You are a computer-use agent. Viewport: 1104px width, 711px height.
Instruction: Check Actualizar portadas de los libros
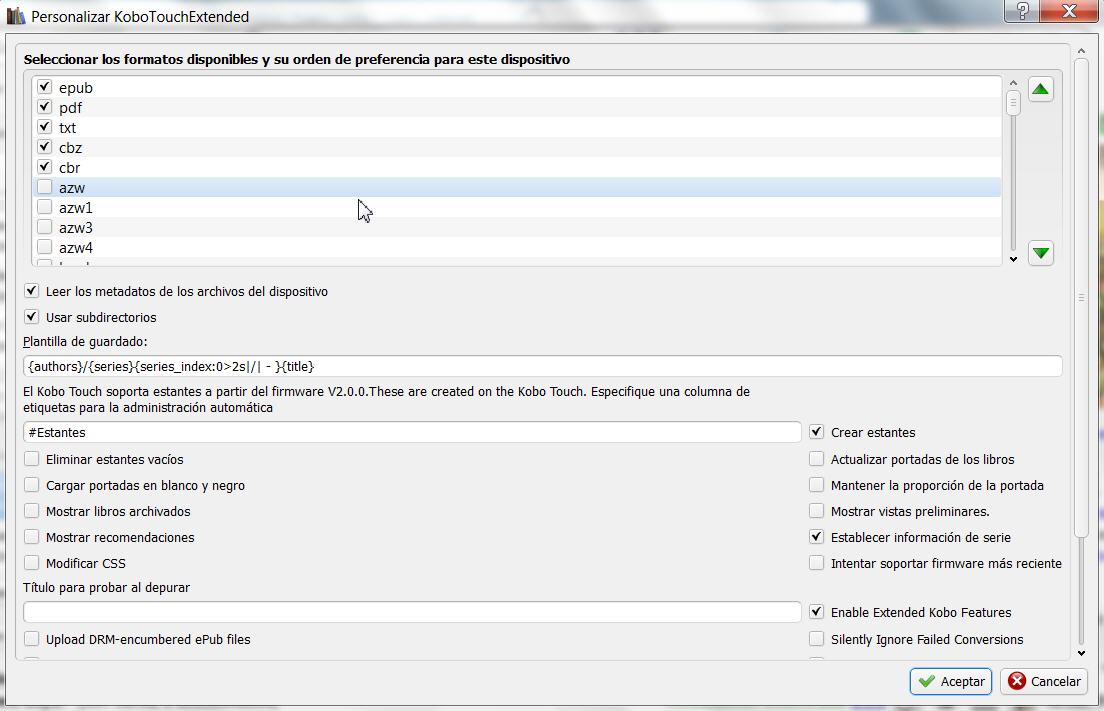click(817, 459)
